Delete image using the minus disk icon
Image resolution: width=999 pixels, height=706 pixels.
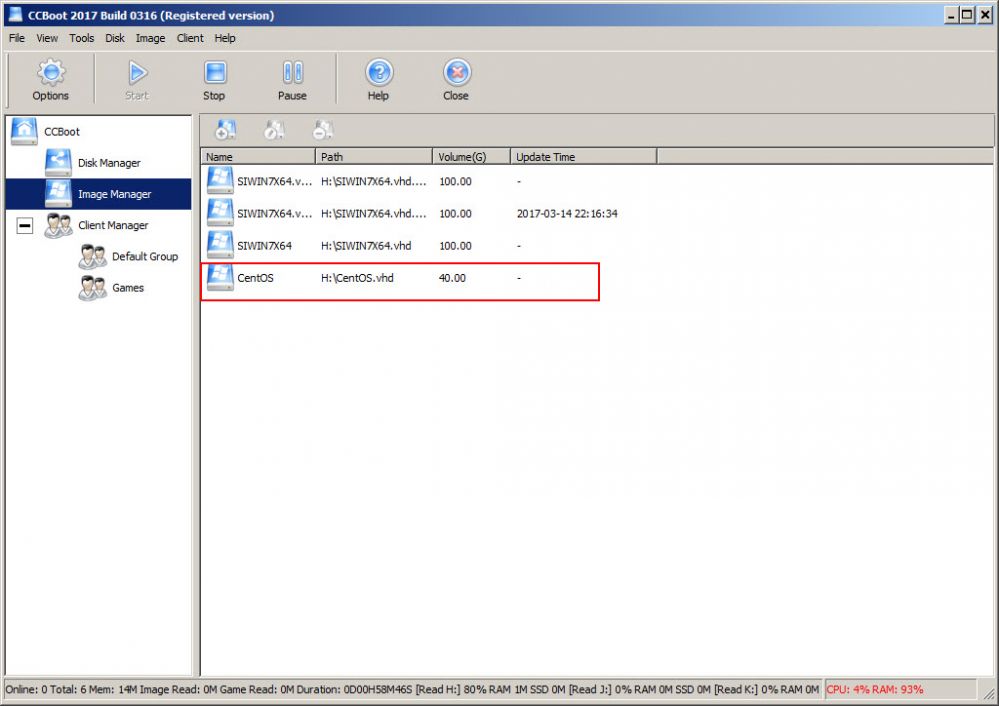click(x=323, y=130)
